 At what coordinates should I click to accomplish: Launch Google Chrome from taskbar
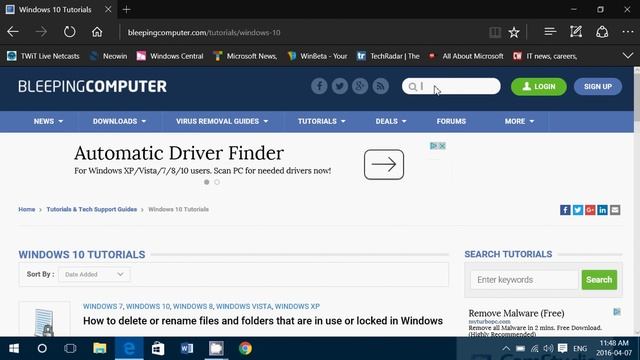(x=245, y=348)
